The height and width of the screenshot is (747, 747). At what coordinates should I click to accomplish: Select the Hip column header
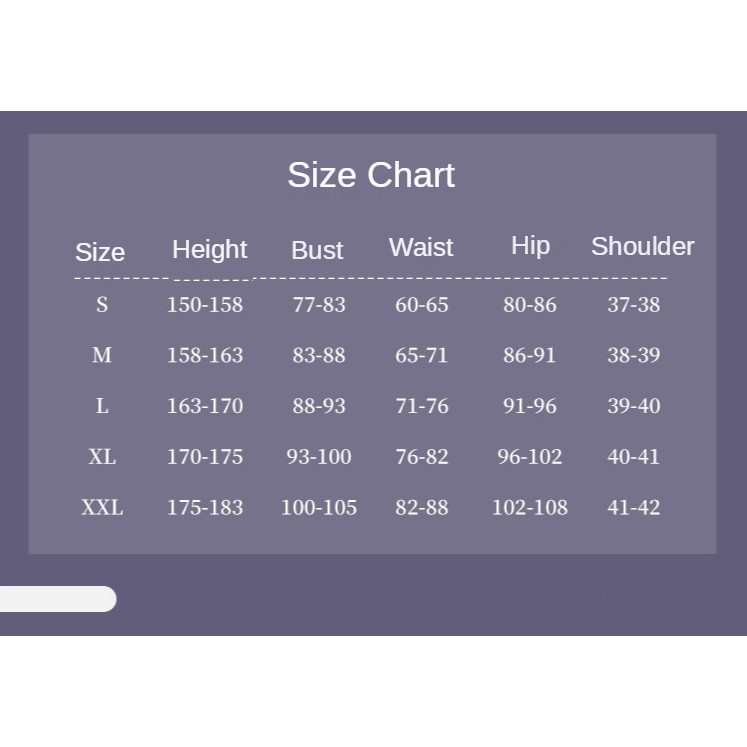(530, 246)
